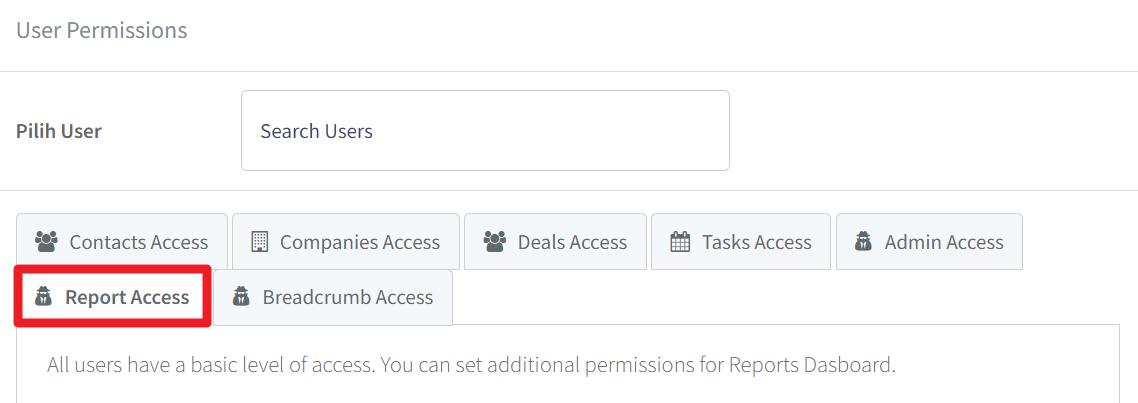This screenshot has width=1138, height=403.
Task: Open the Search Users dropdown field
Action: tap(485, 131)
